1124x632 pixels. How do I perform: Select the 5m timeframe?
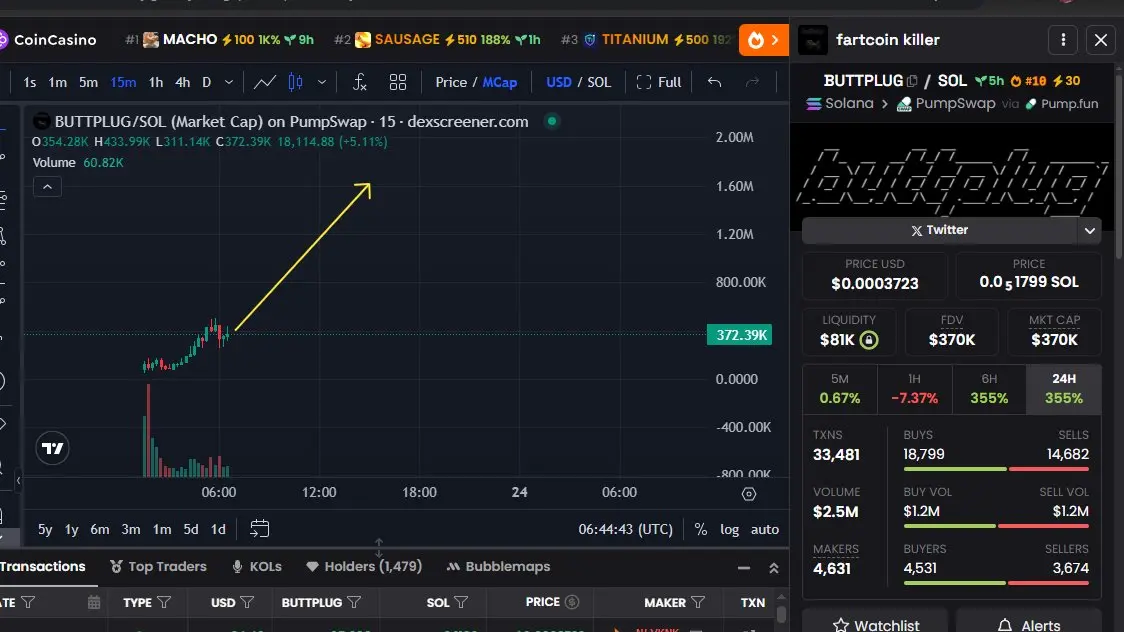88,82
